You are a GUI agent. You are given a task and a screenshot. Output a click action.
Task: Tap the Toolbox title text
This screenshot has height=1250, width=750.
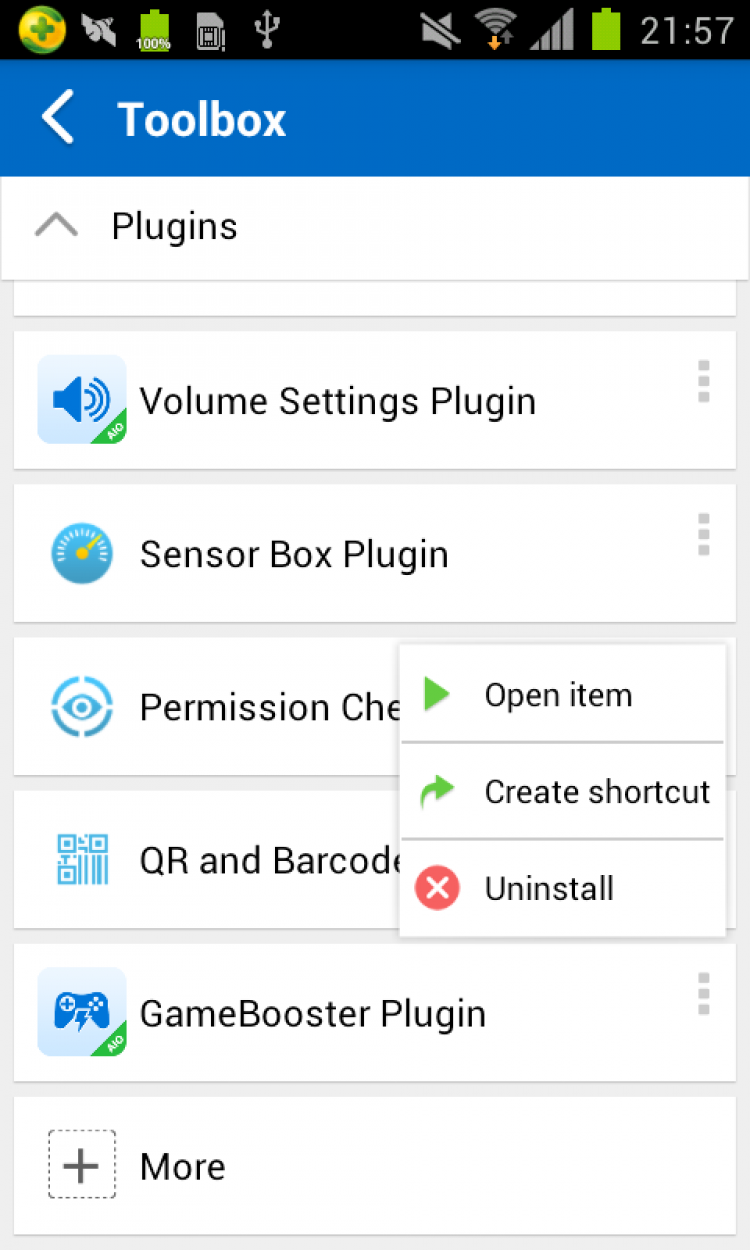click(202, 120)
